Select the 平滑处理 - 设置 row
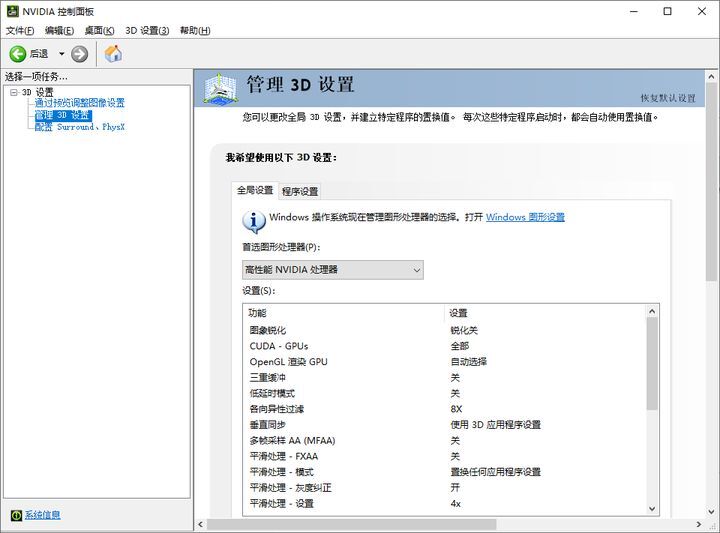 pos(444,504)
